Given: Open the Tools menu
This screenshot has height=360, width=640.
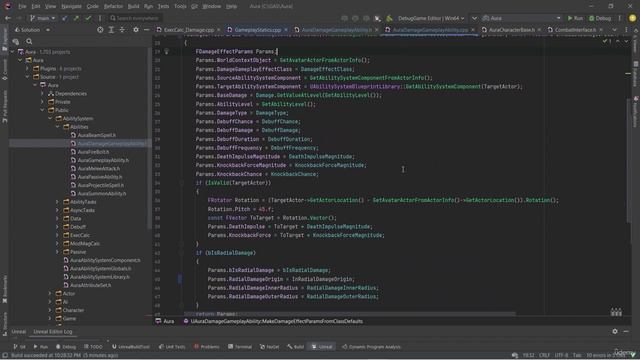Looking at the screenshot, I should pyautogui.click(x=180, y=7).
